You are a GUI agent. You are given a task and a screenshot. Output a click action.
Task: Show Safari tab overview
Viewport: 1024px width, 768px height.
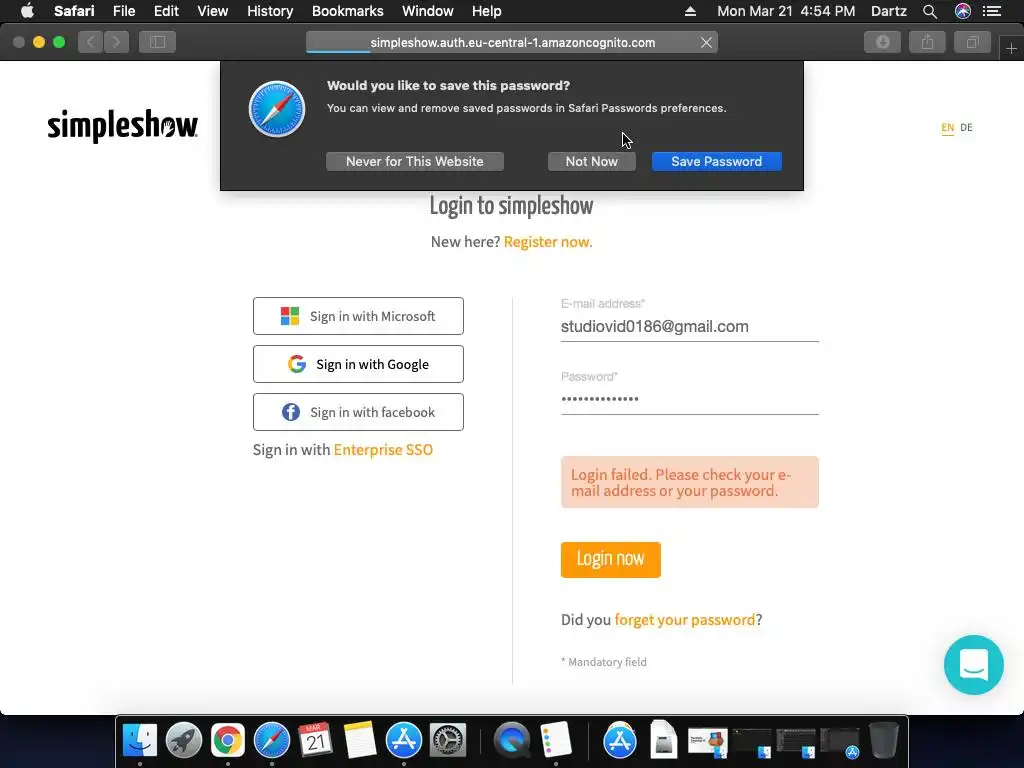click(x=972, y=42)
